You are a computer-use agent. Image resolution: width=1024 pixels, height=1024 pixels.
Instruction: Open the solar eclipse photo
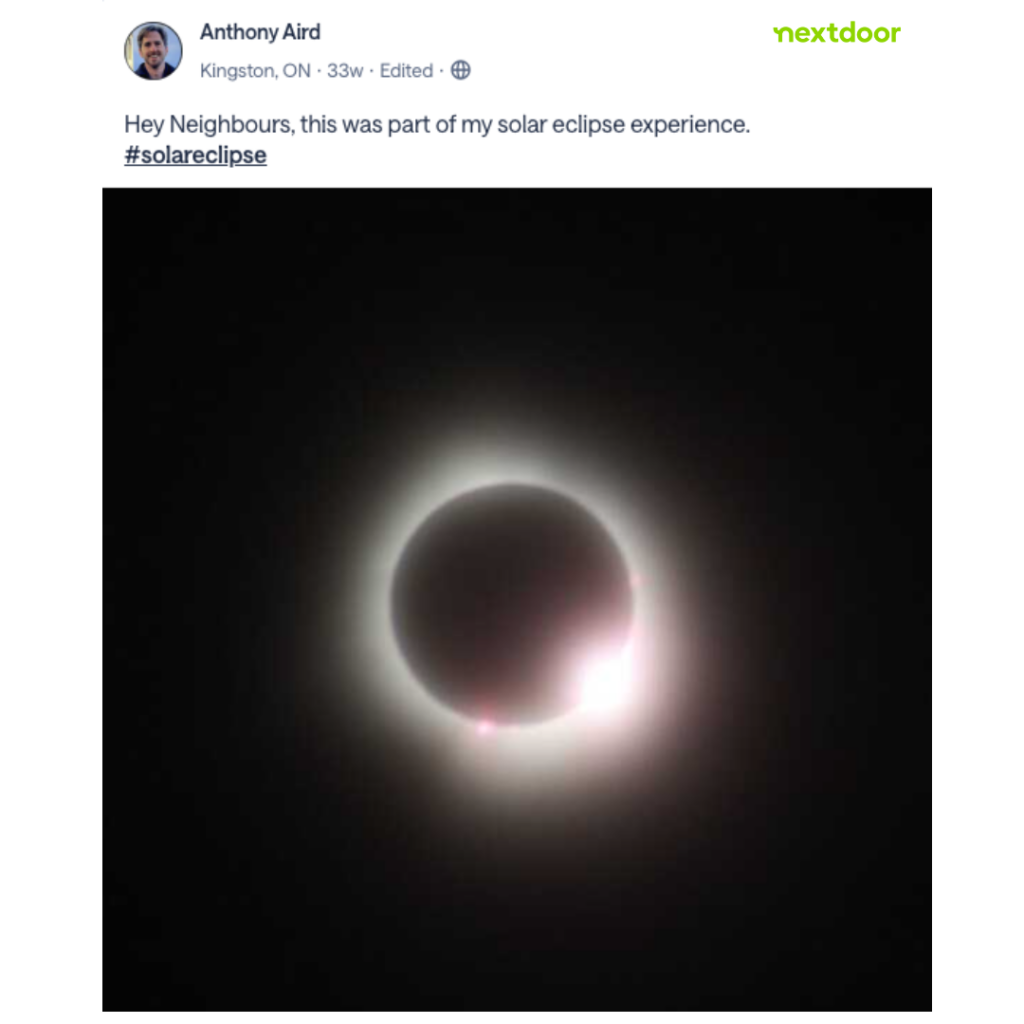tap(517, 600)
